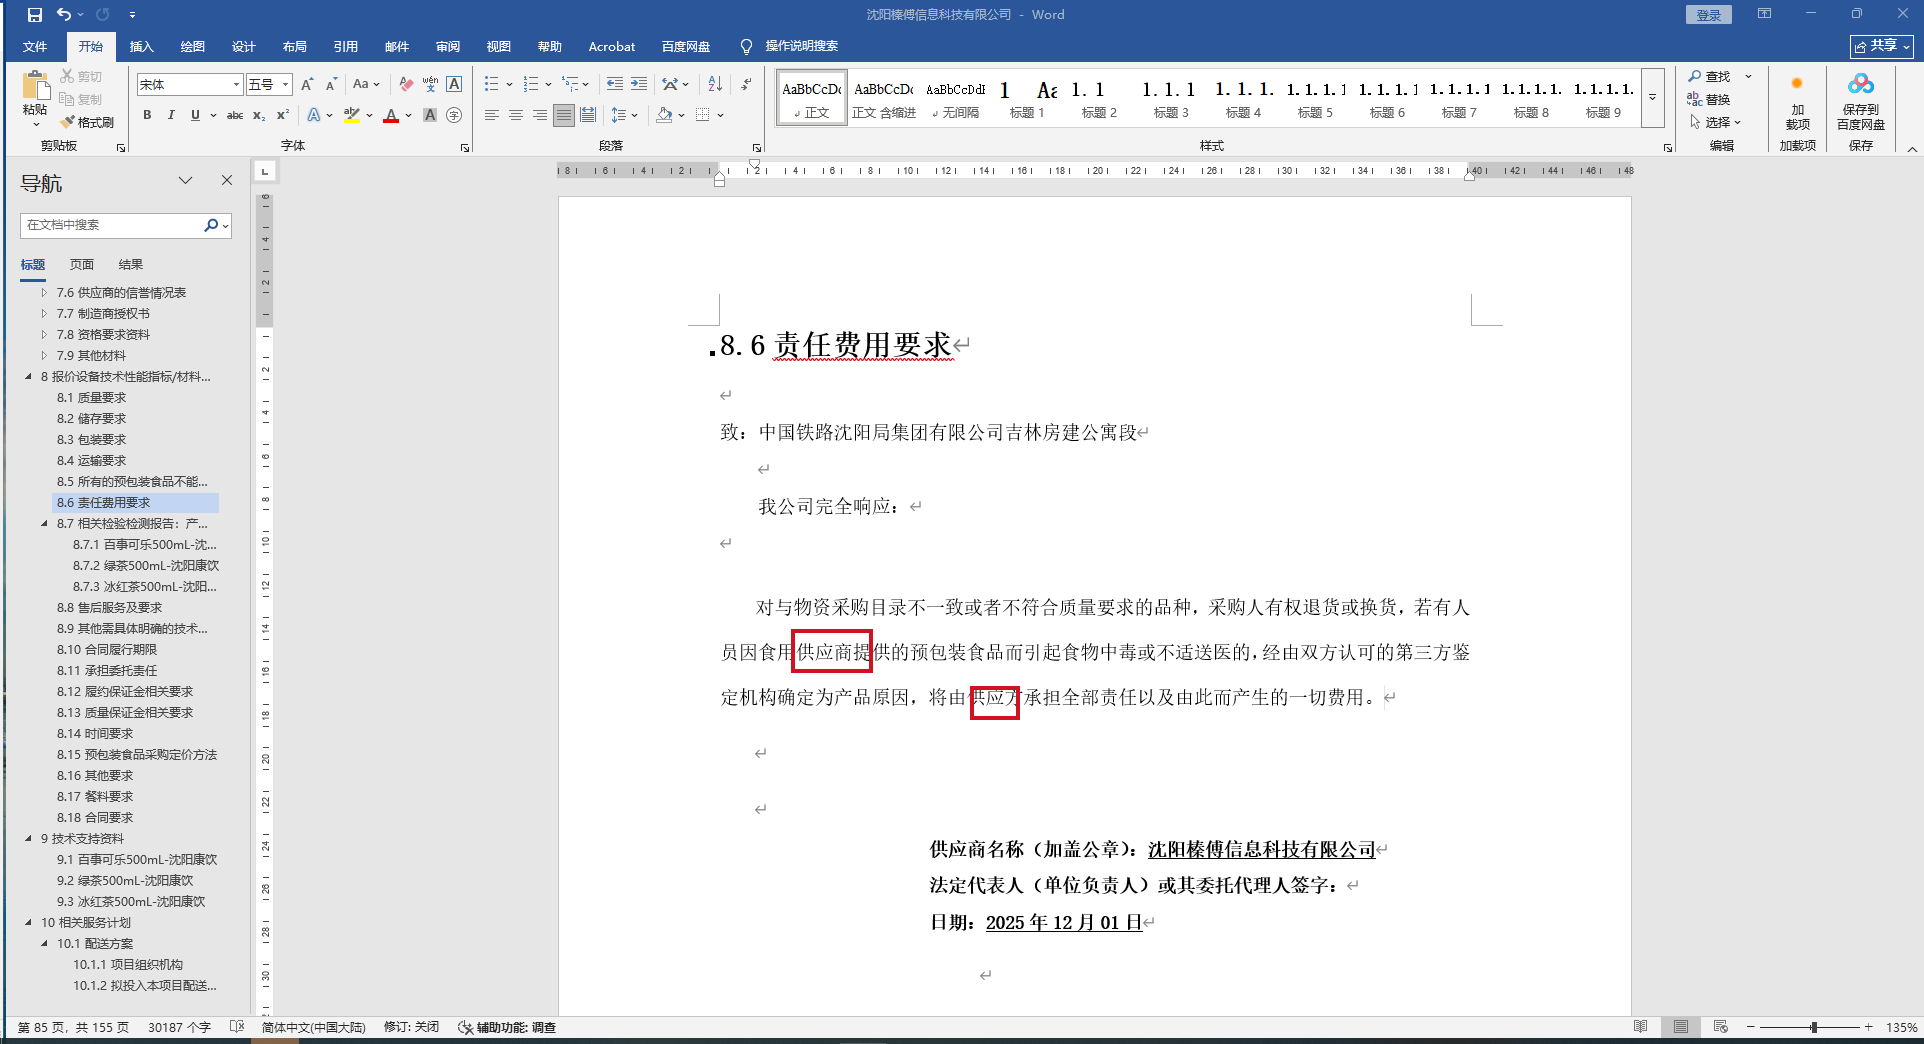Toggle justified alignment button
Viewport: 1924px width, 1044px height.
[564, 116]
